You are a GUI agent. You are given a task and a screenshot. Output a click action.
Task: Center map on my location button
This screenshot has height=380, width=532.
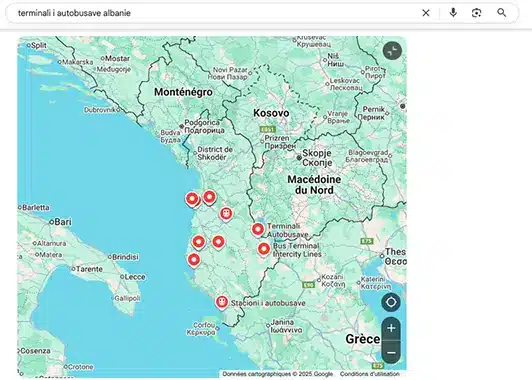pyautogui.click(x=391, y=302)
